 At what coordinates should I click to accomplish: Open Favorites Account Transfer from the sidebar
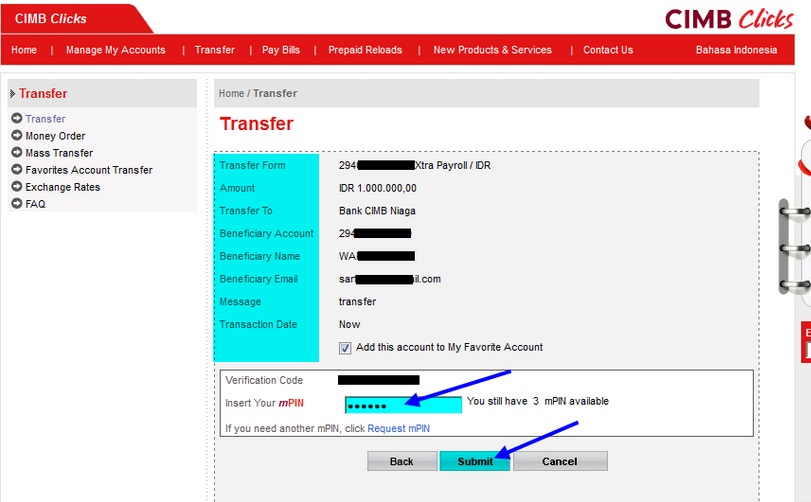89,170
